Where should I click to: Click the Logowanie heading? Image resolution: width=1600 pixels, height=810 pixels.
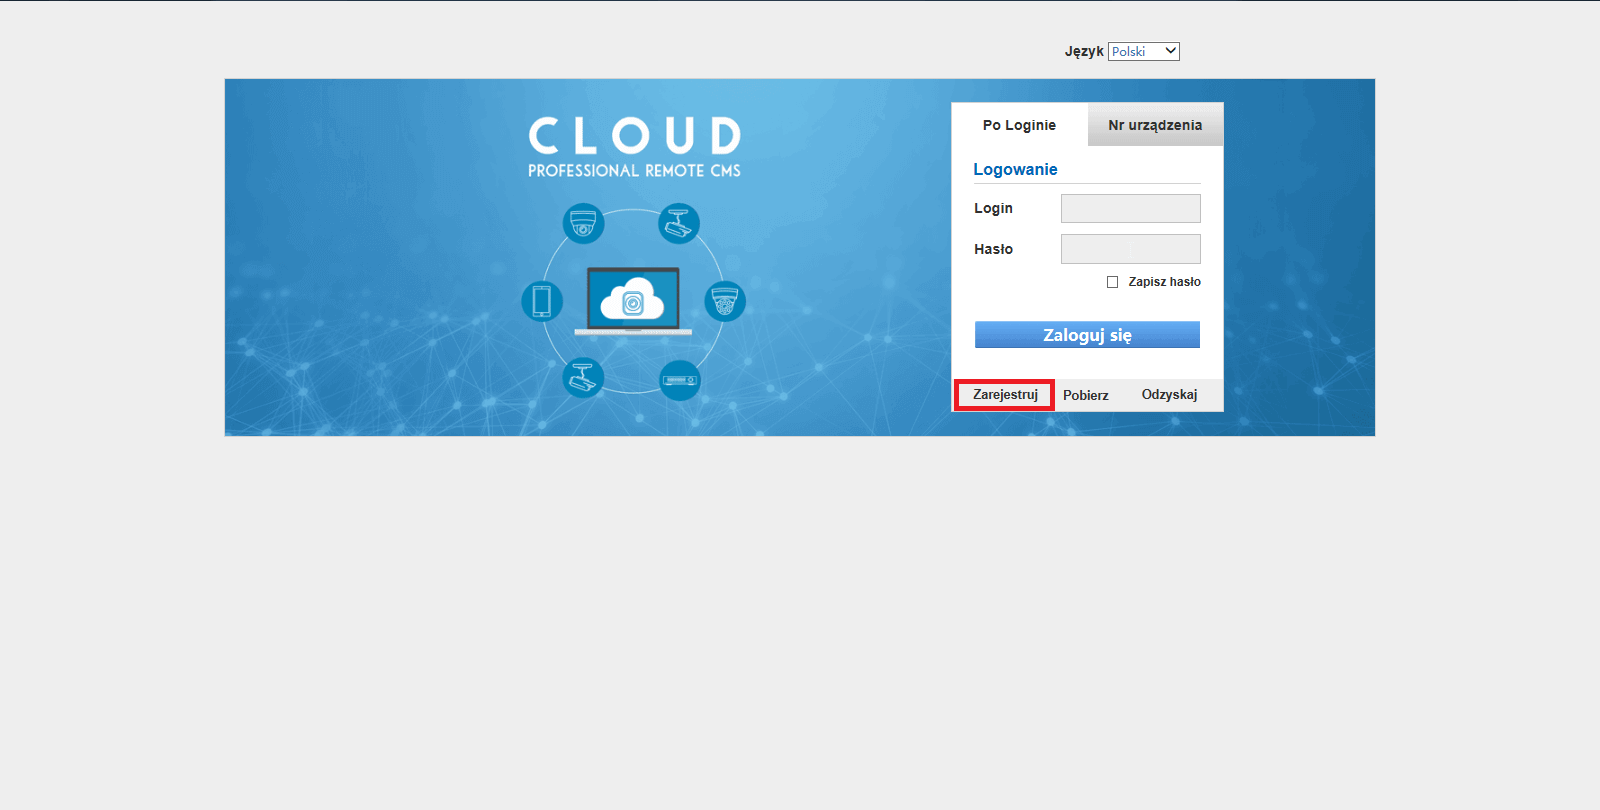pos(1015,169)
